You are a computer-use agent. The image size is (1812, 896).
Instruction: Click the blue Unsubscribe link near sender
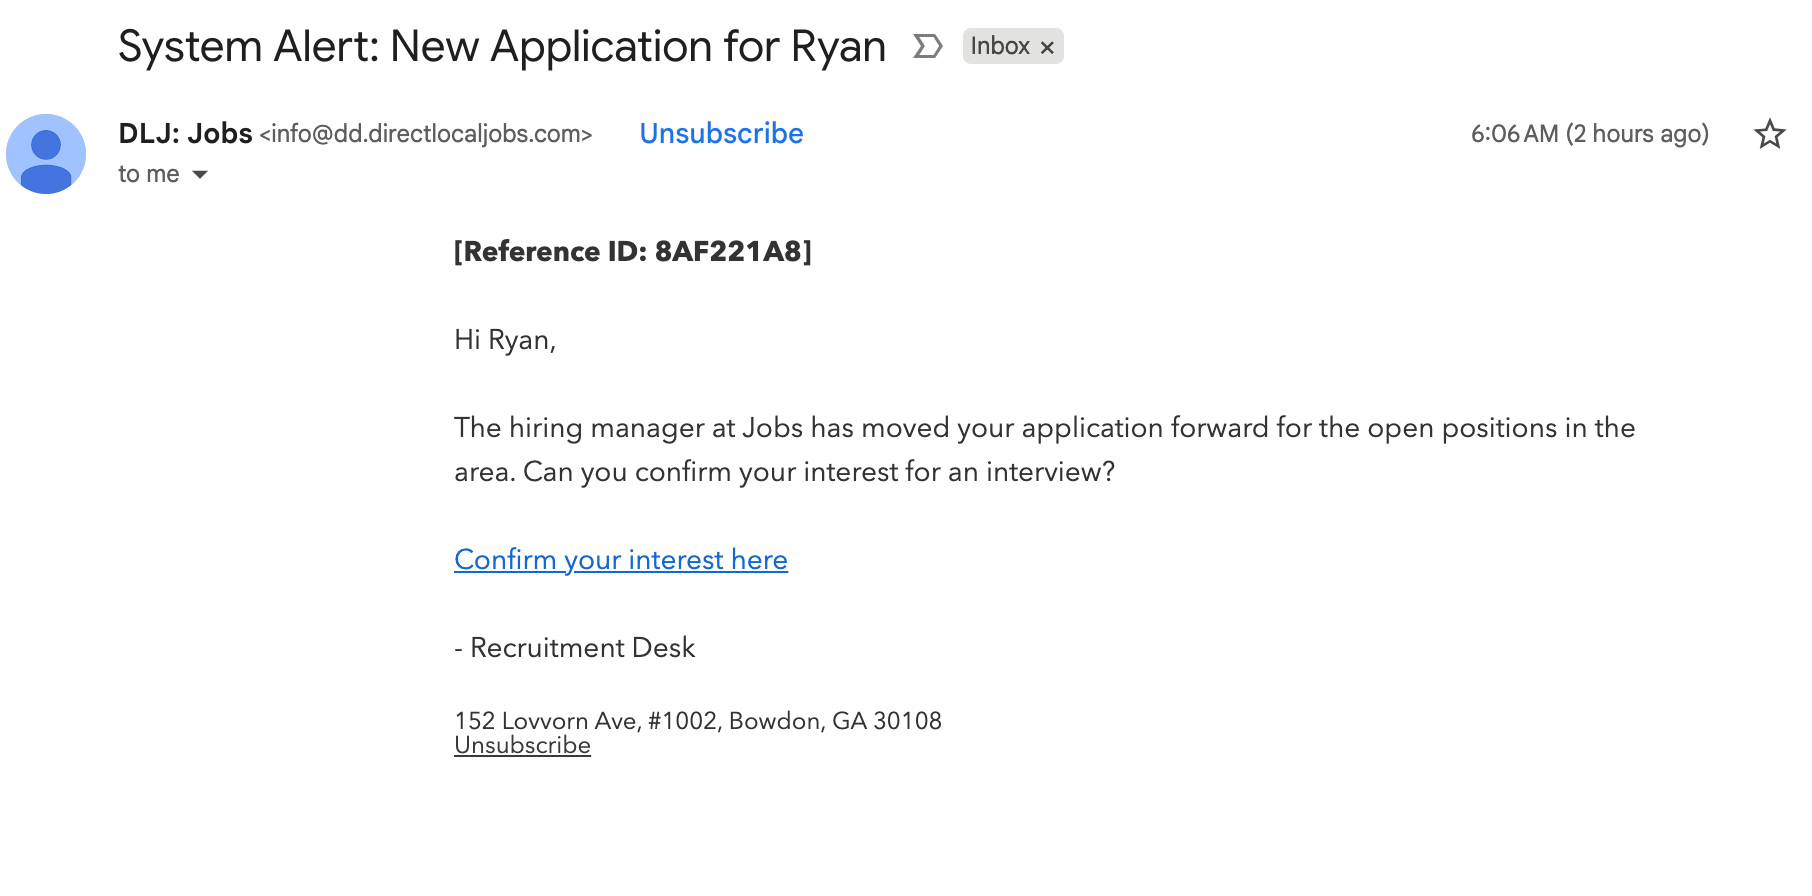[721, 133]
